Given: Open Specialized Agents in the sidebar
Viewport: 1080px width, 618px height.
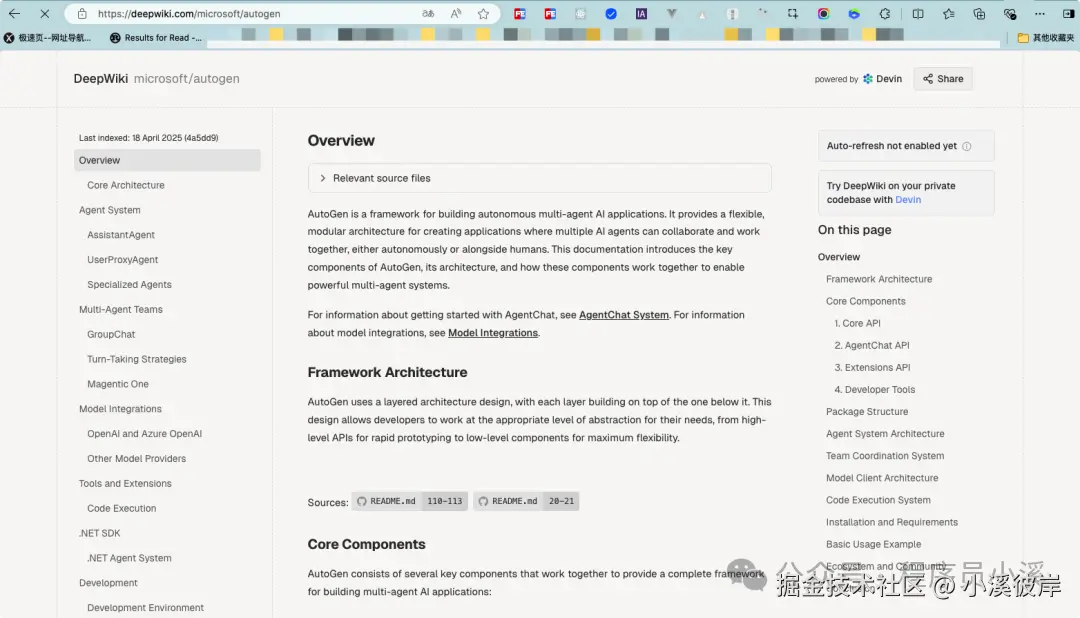Looking at the screenshot, I should (x=129, y=285).
